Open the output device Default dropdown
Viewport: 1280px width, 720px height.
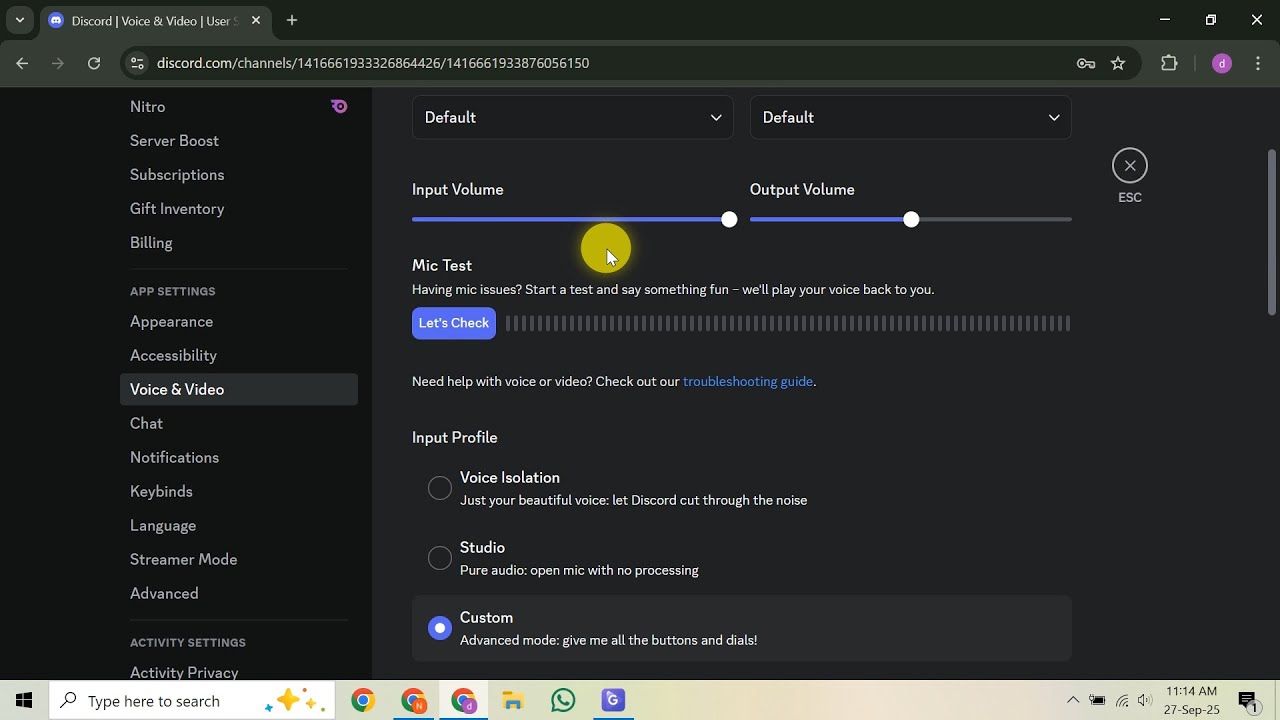pyautogui.click(x=911, y=117)
